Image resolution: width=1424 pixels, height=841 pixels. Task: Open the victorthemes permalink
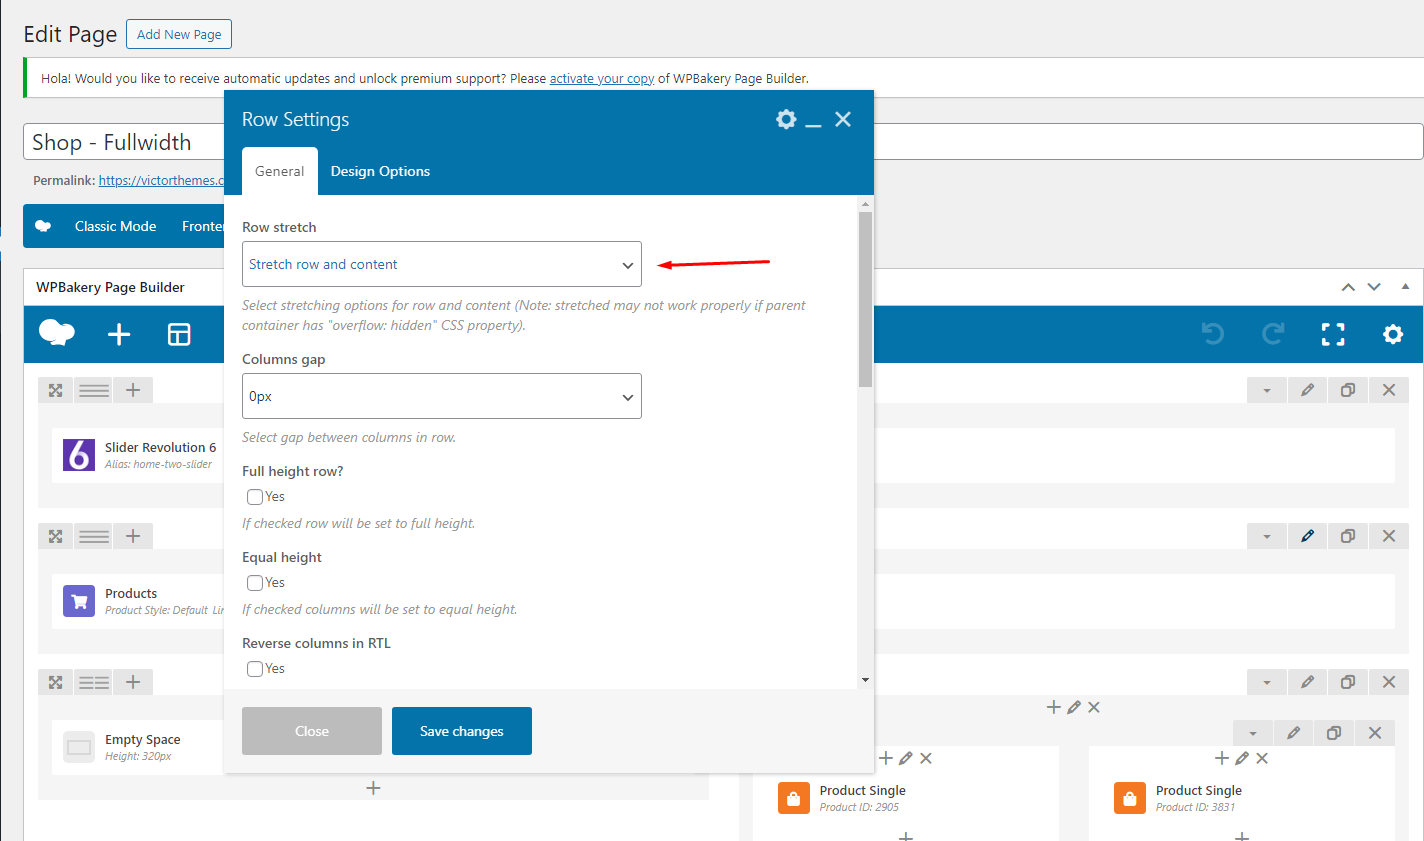pos(162,180)
